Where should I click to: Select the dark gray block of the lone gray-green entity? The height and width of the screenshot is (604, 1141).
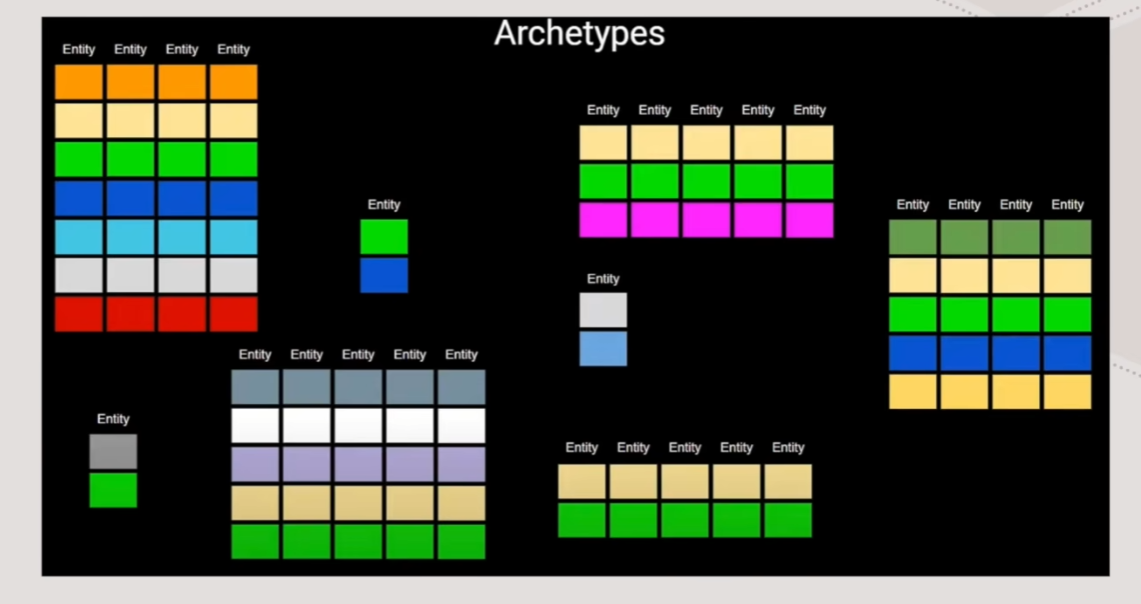tap(113, 452)
